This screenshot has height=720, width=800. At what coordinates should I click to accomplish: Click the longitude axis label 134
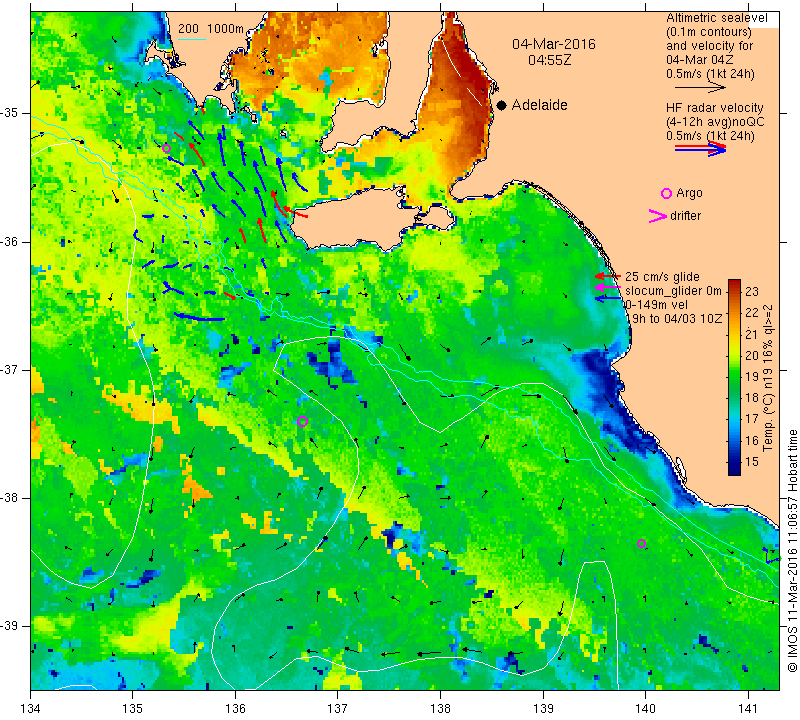tap(31, 709)
